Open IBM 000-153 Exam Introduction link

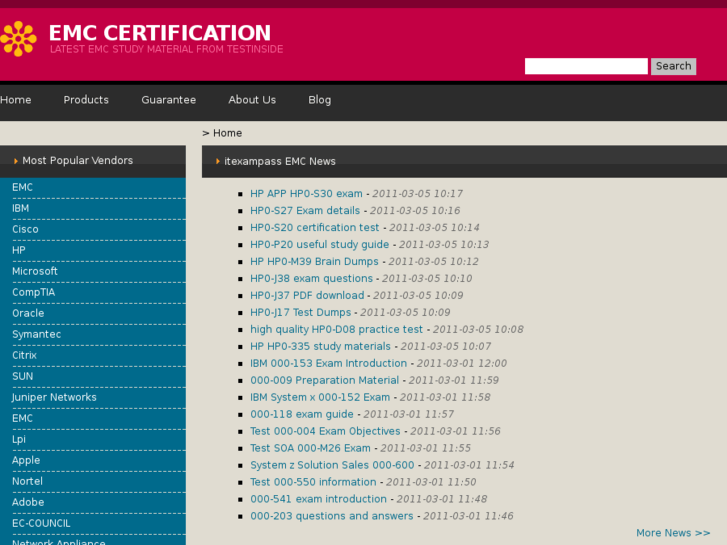(329, 364)
